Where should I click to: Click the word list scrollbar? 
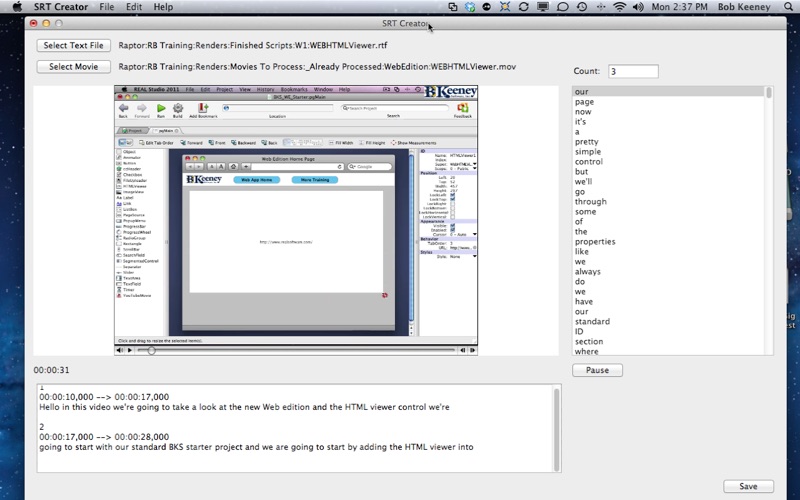click(769, 220)
